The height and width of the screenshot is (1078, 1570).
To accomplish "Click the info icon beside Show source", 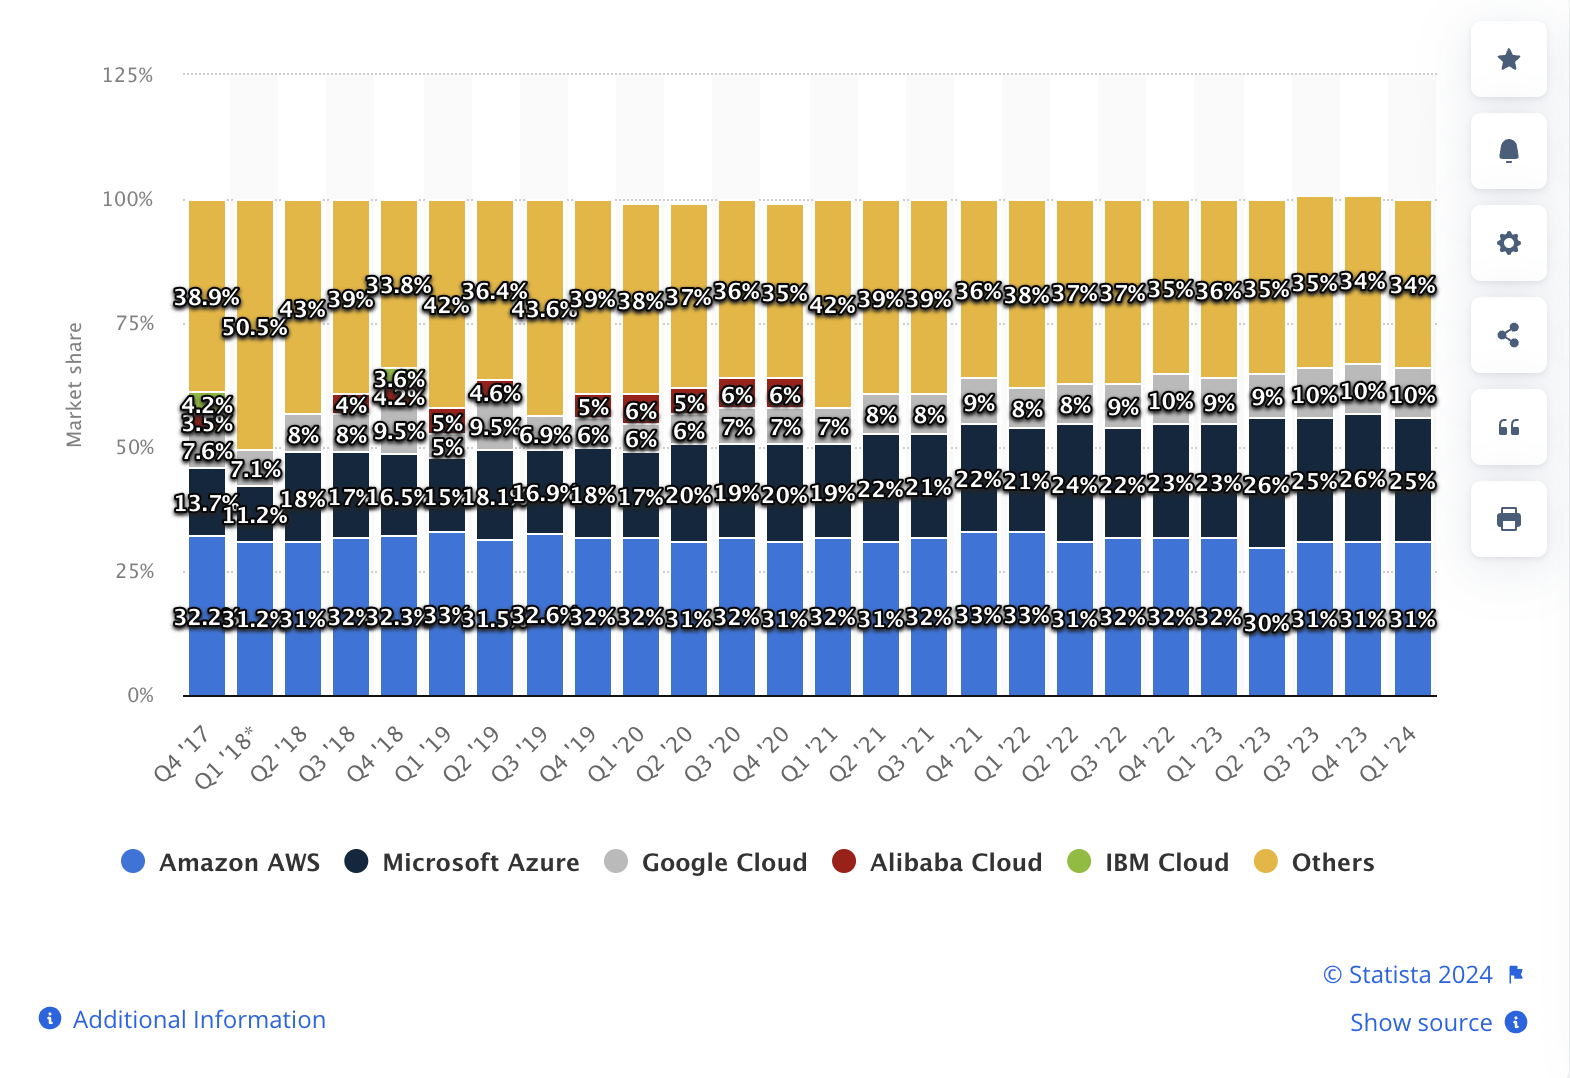I will pyautogui.click(x=1516, y=1022).
